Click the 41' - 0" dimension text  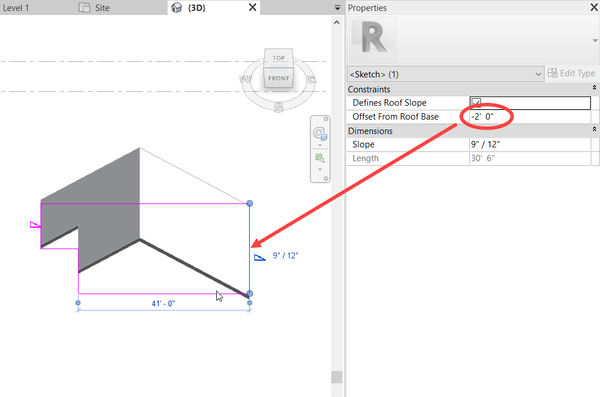pos(163,304)
